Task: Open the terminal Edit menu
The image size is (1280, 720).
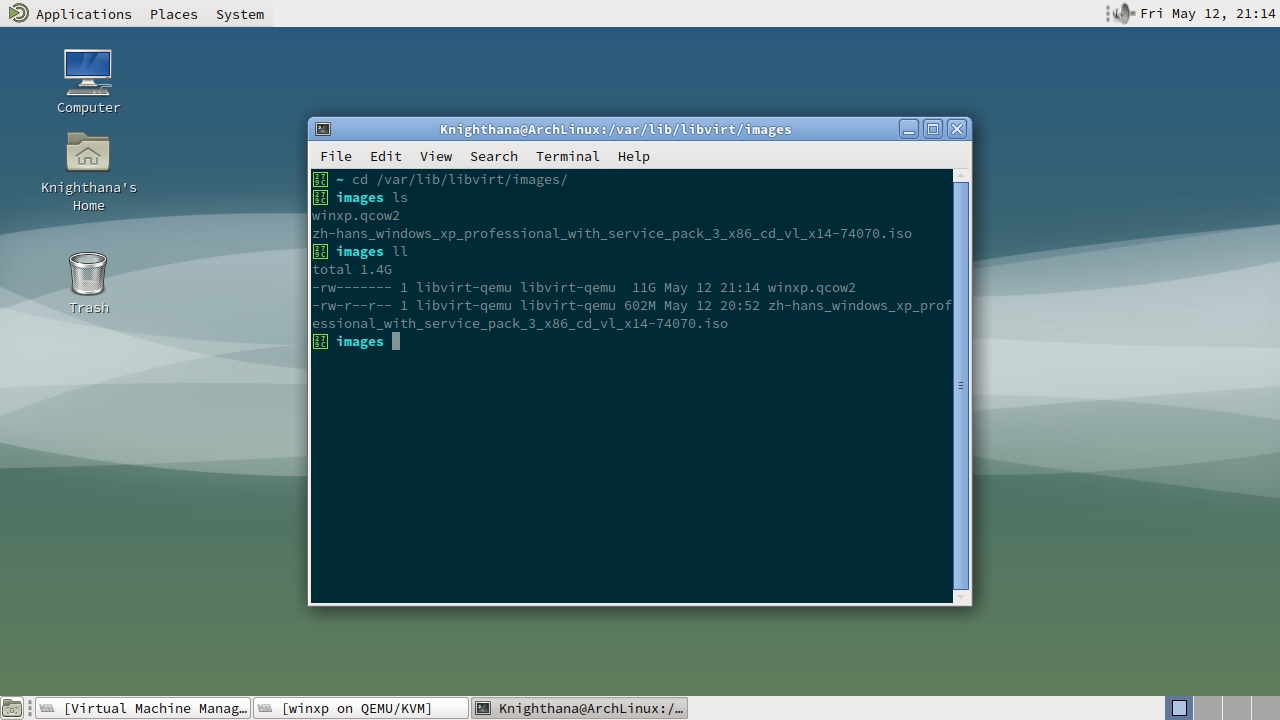Action: [x=386, y=156]
